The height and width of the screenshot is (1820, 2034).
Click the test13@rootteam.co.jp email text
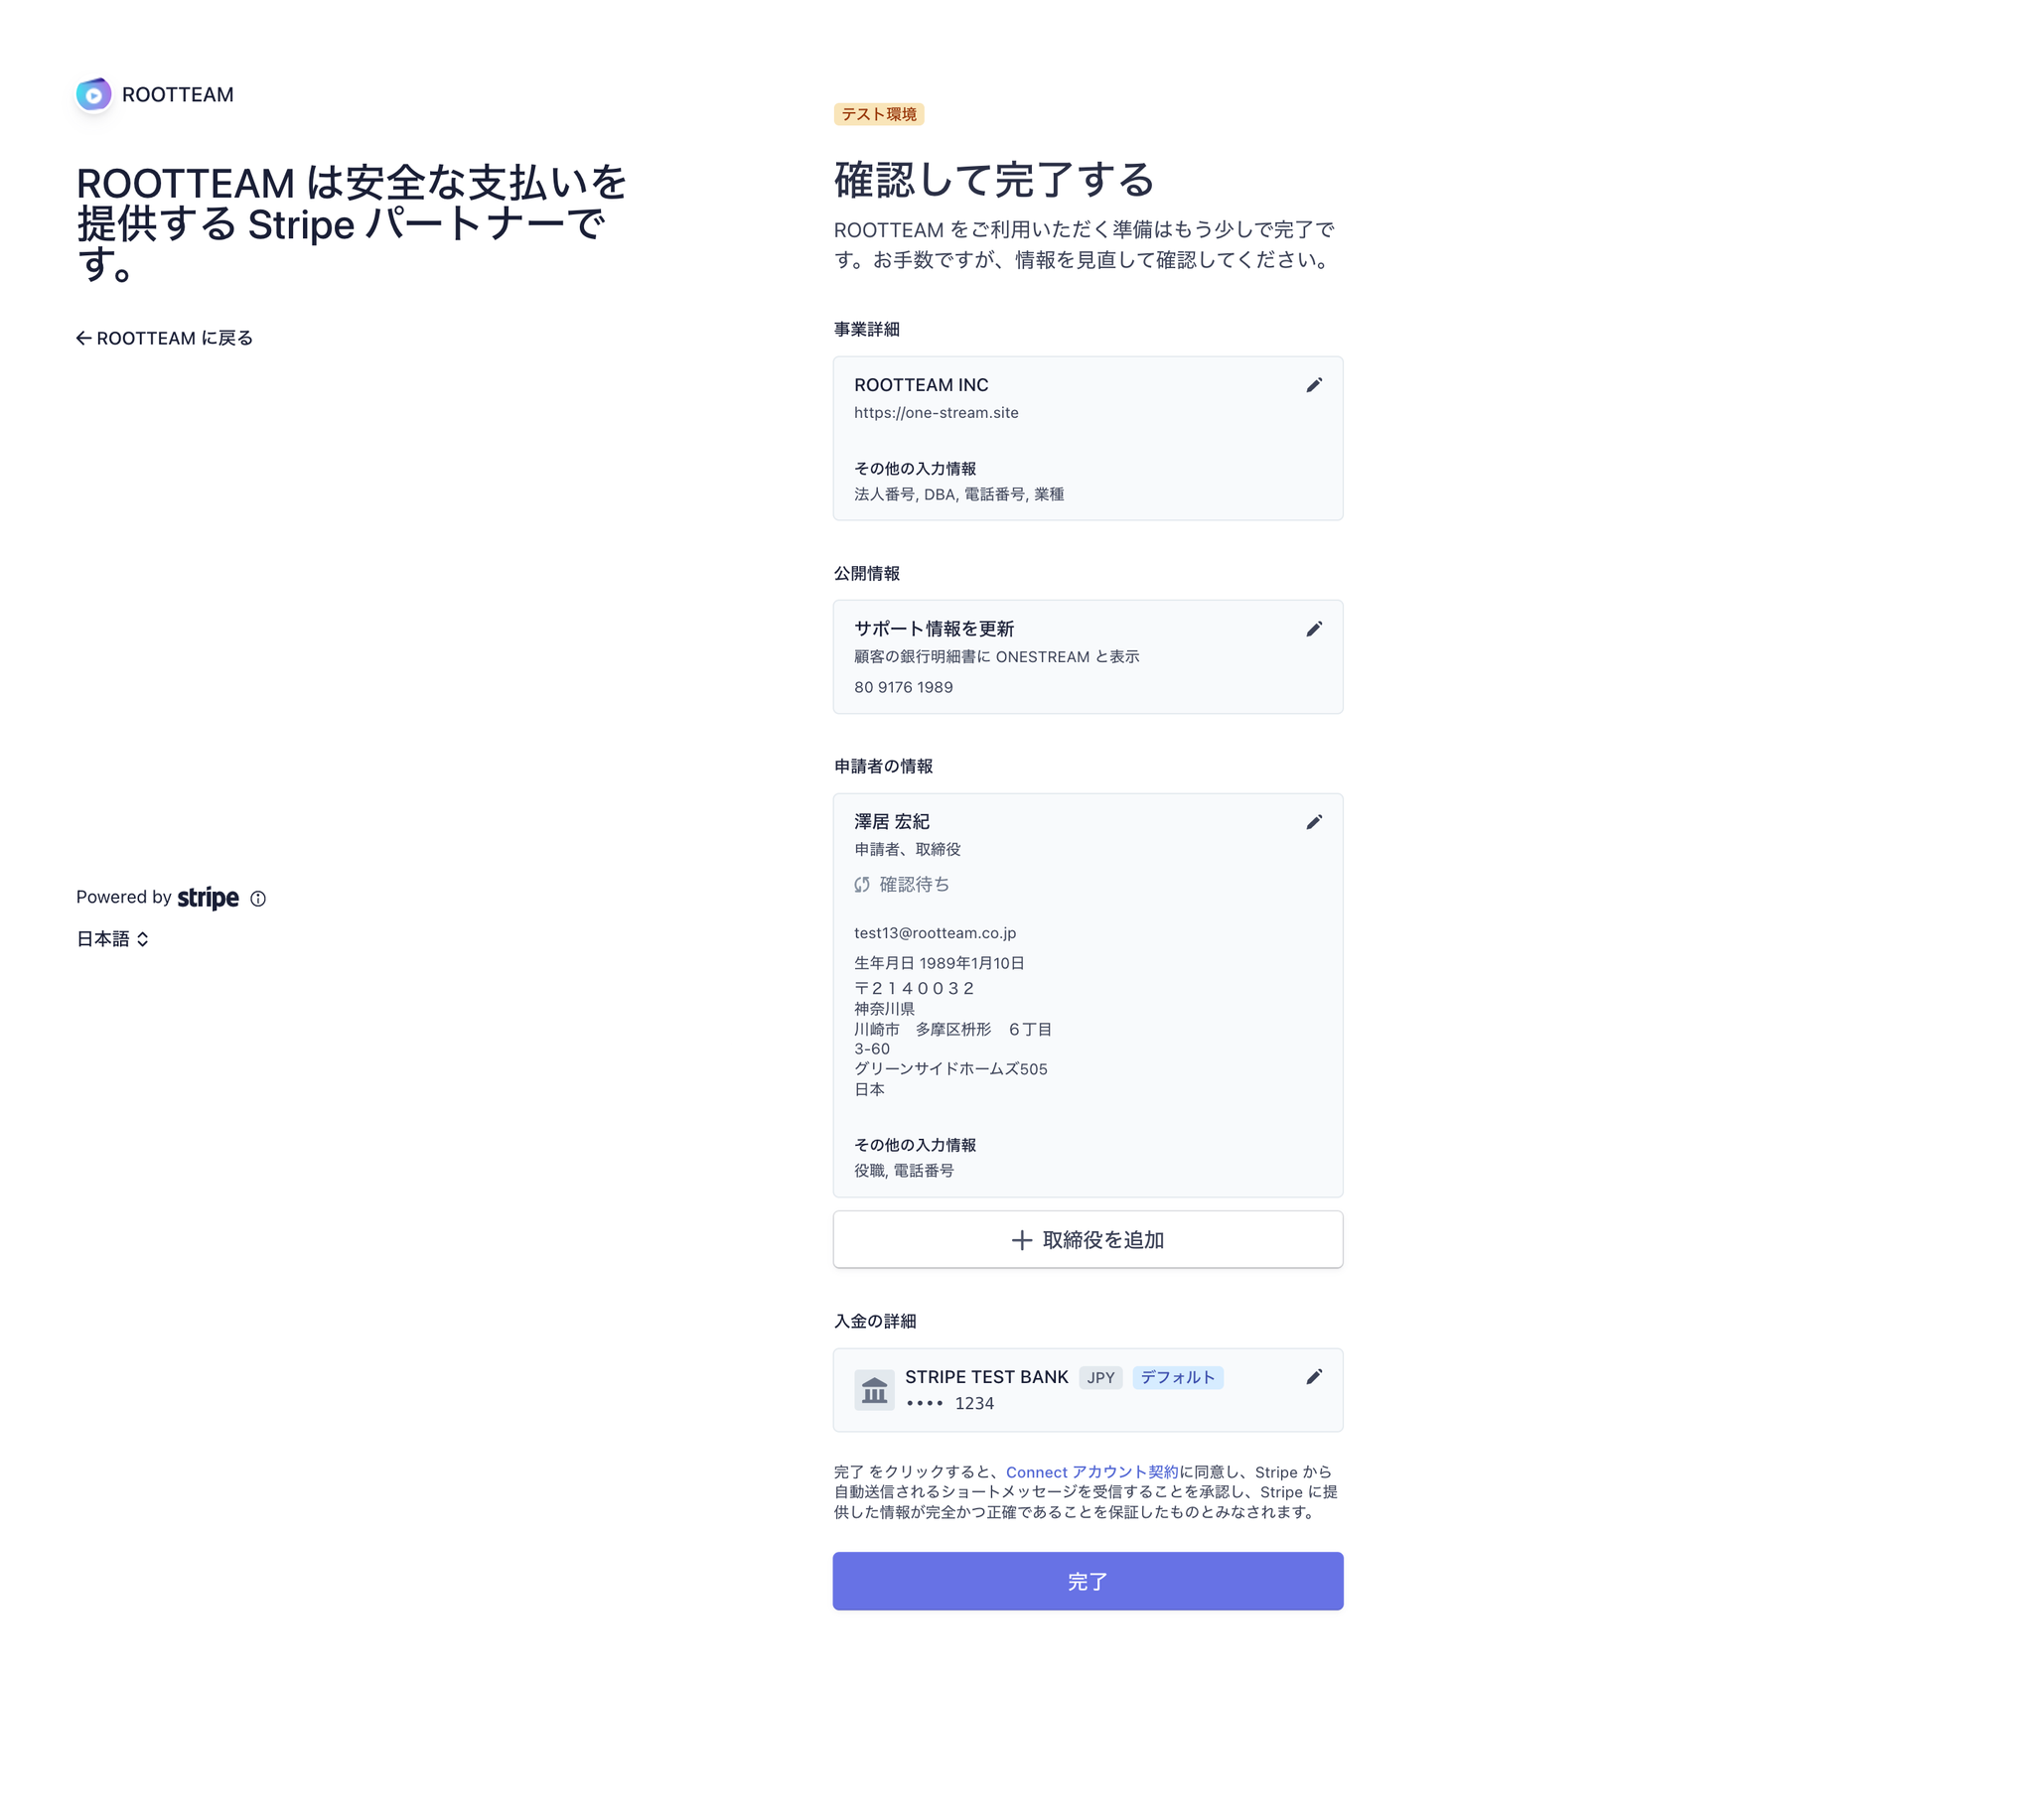[934, 933]
